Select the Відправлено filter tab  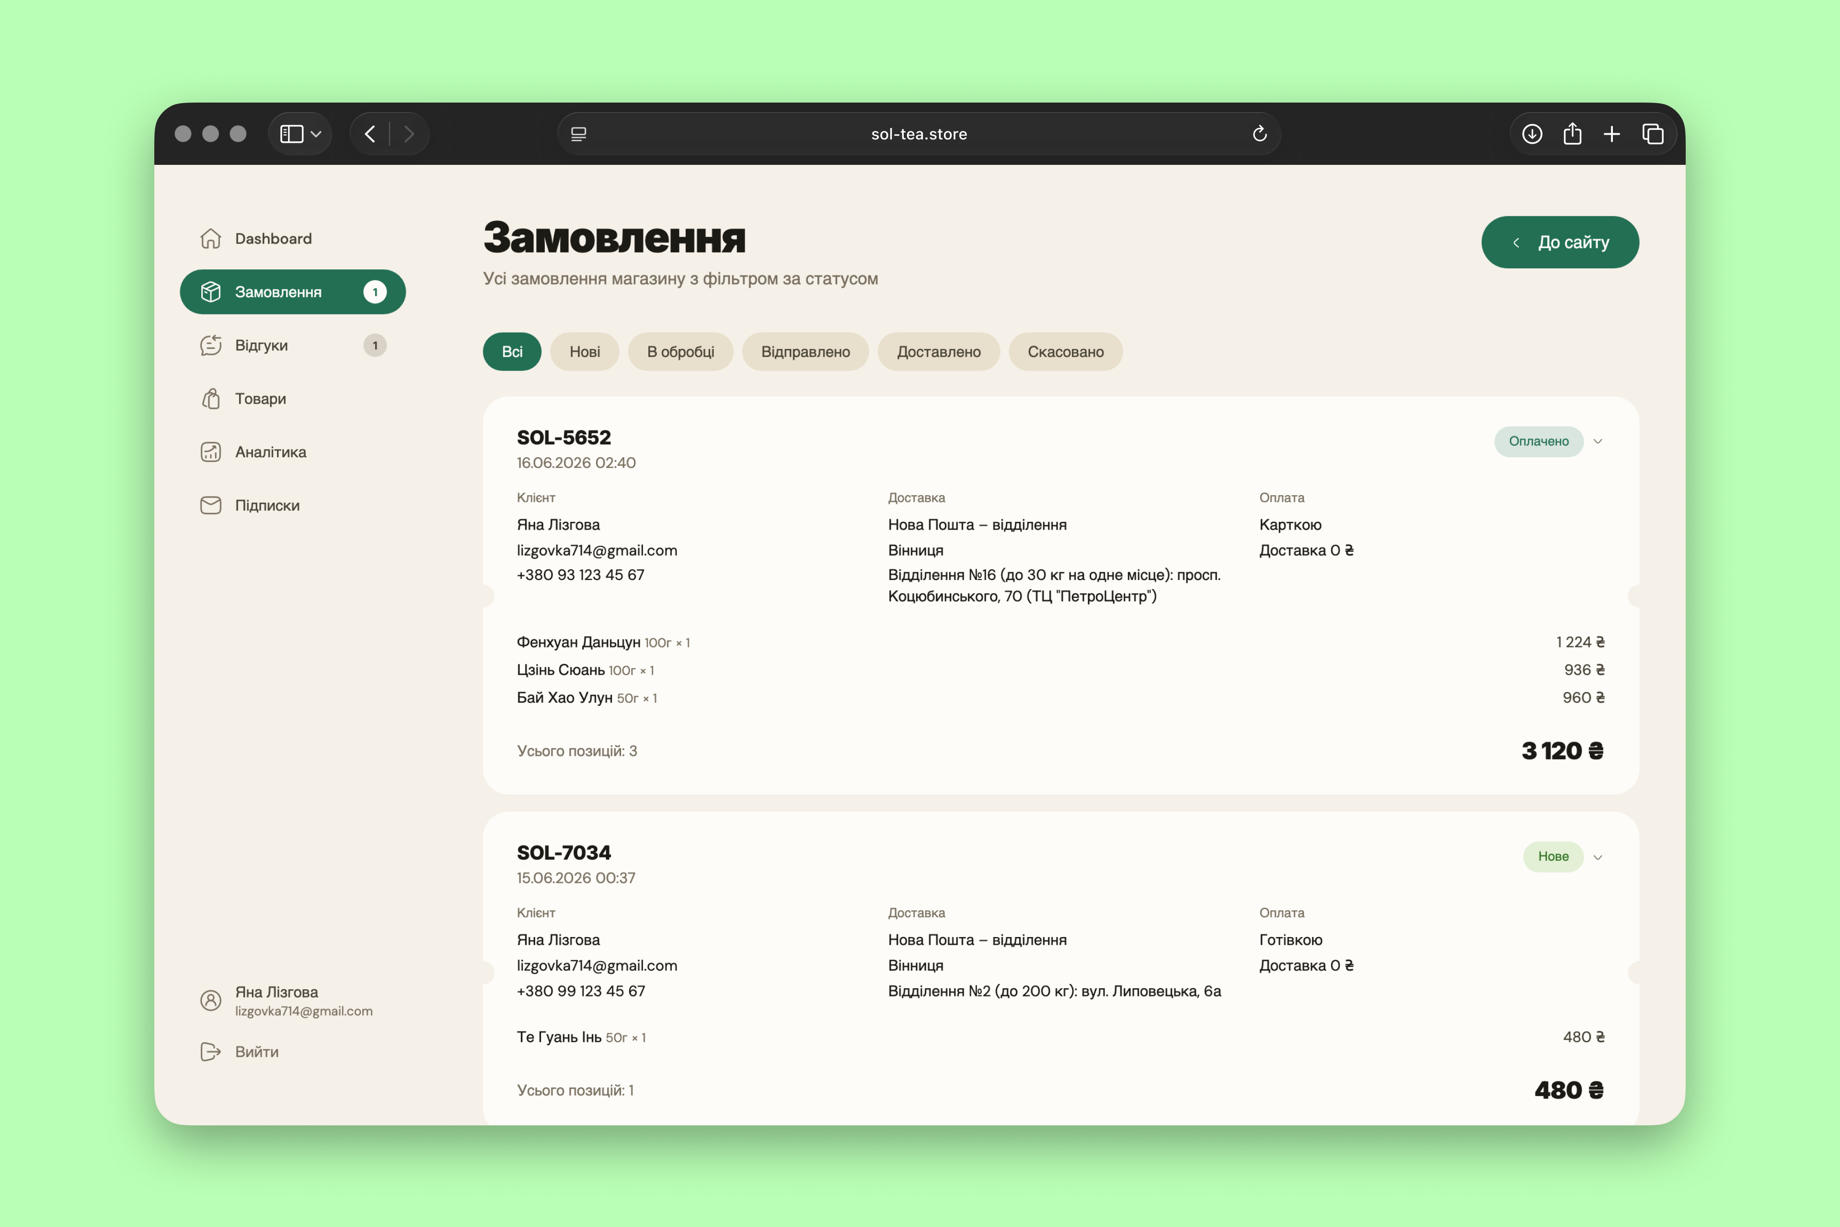(x=805, y=352)
